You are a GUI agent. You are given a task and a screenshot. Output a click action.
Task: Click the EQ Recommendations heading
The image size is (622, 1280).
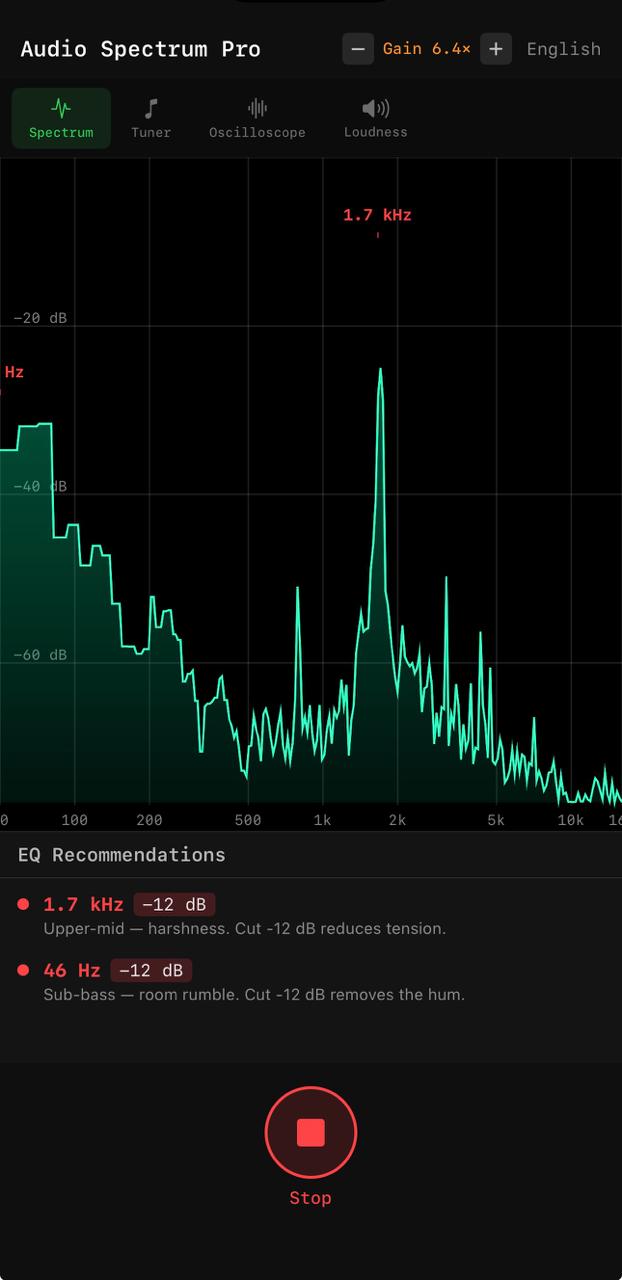(x=121, y=855)
